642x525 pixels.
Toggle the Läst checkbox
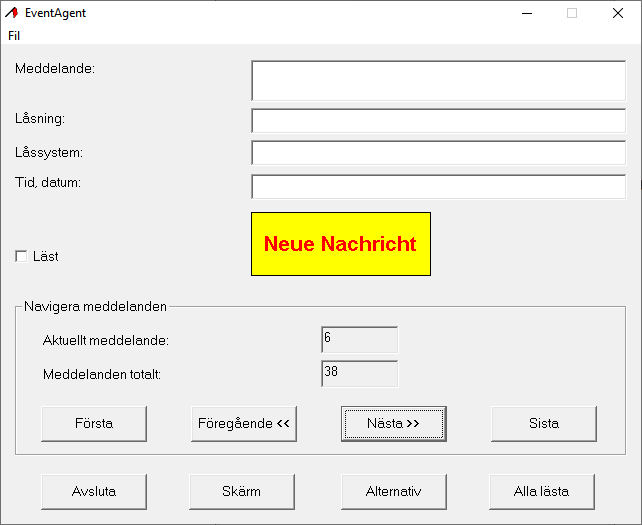[21, 257]
